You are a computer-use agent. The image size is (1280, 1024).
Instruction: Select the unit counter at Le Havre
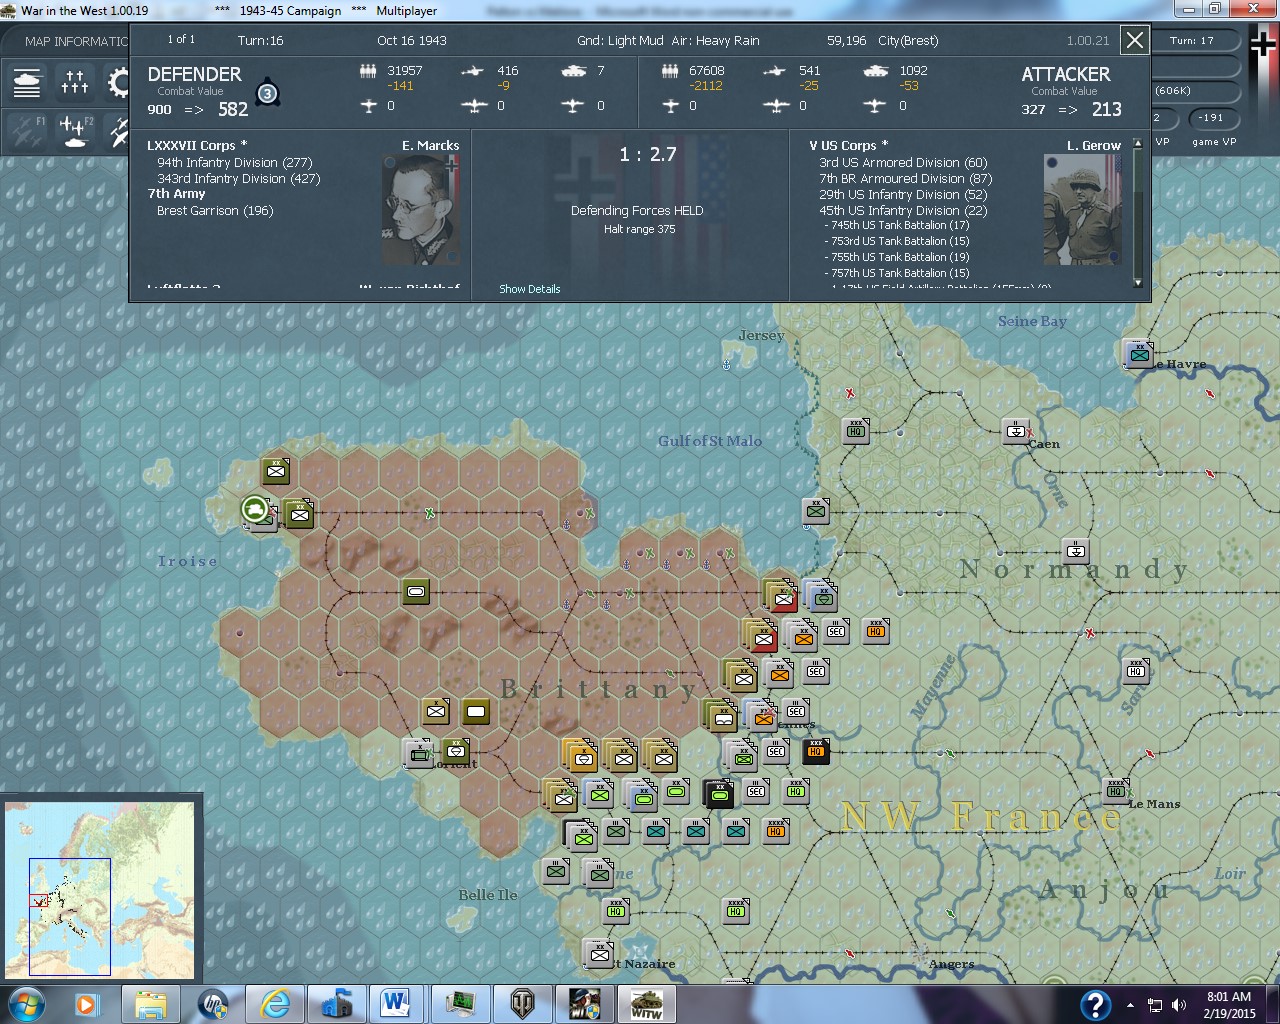pyautogui.click(x=1139, y=353)
